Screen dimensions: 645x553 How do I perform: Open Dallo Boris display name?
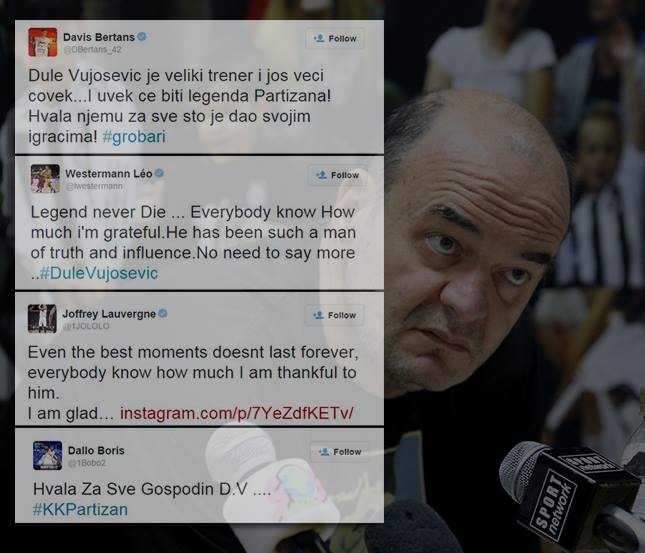click(x=96, y=451)
